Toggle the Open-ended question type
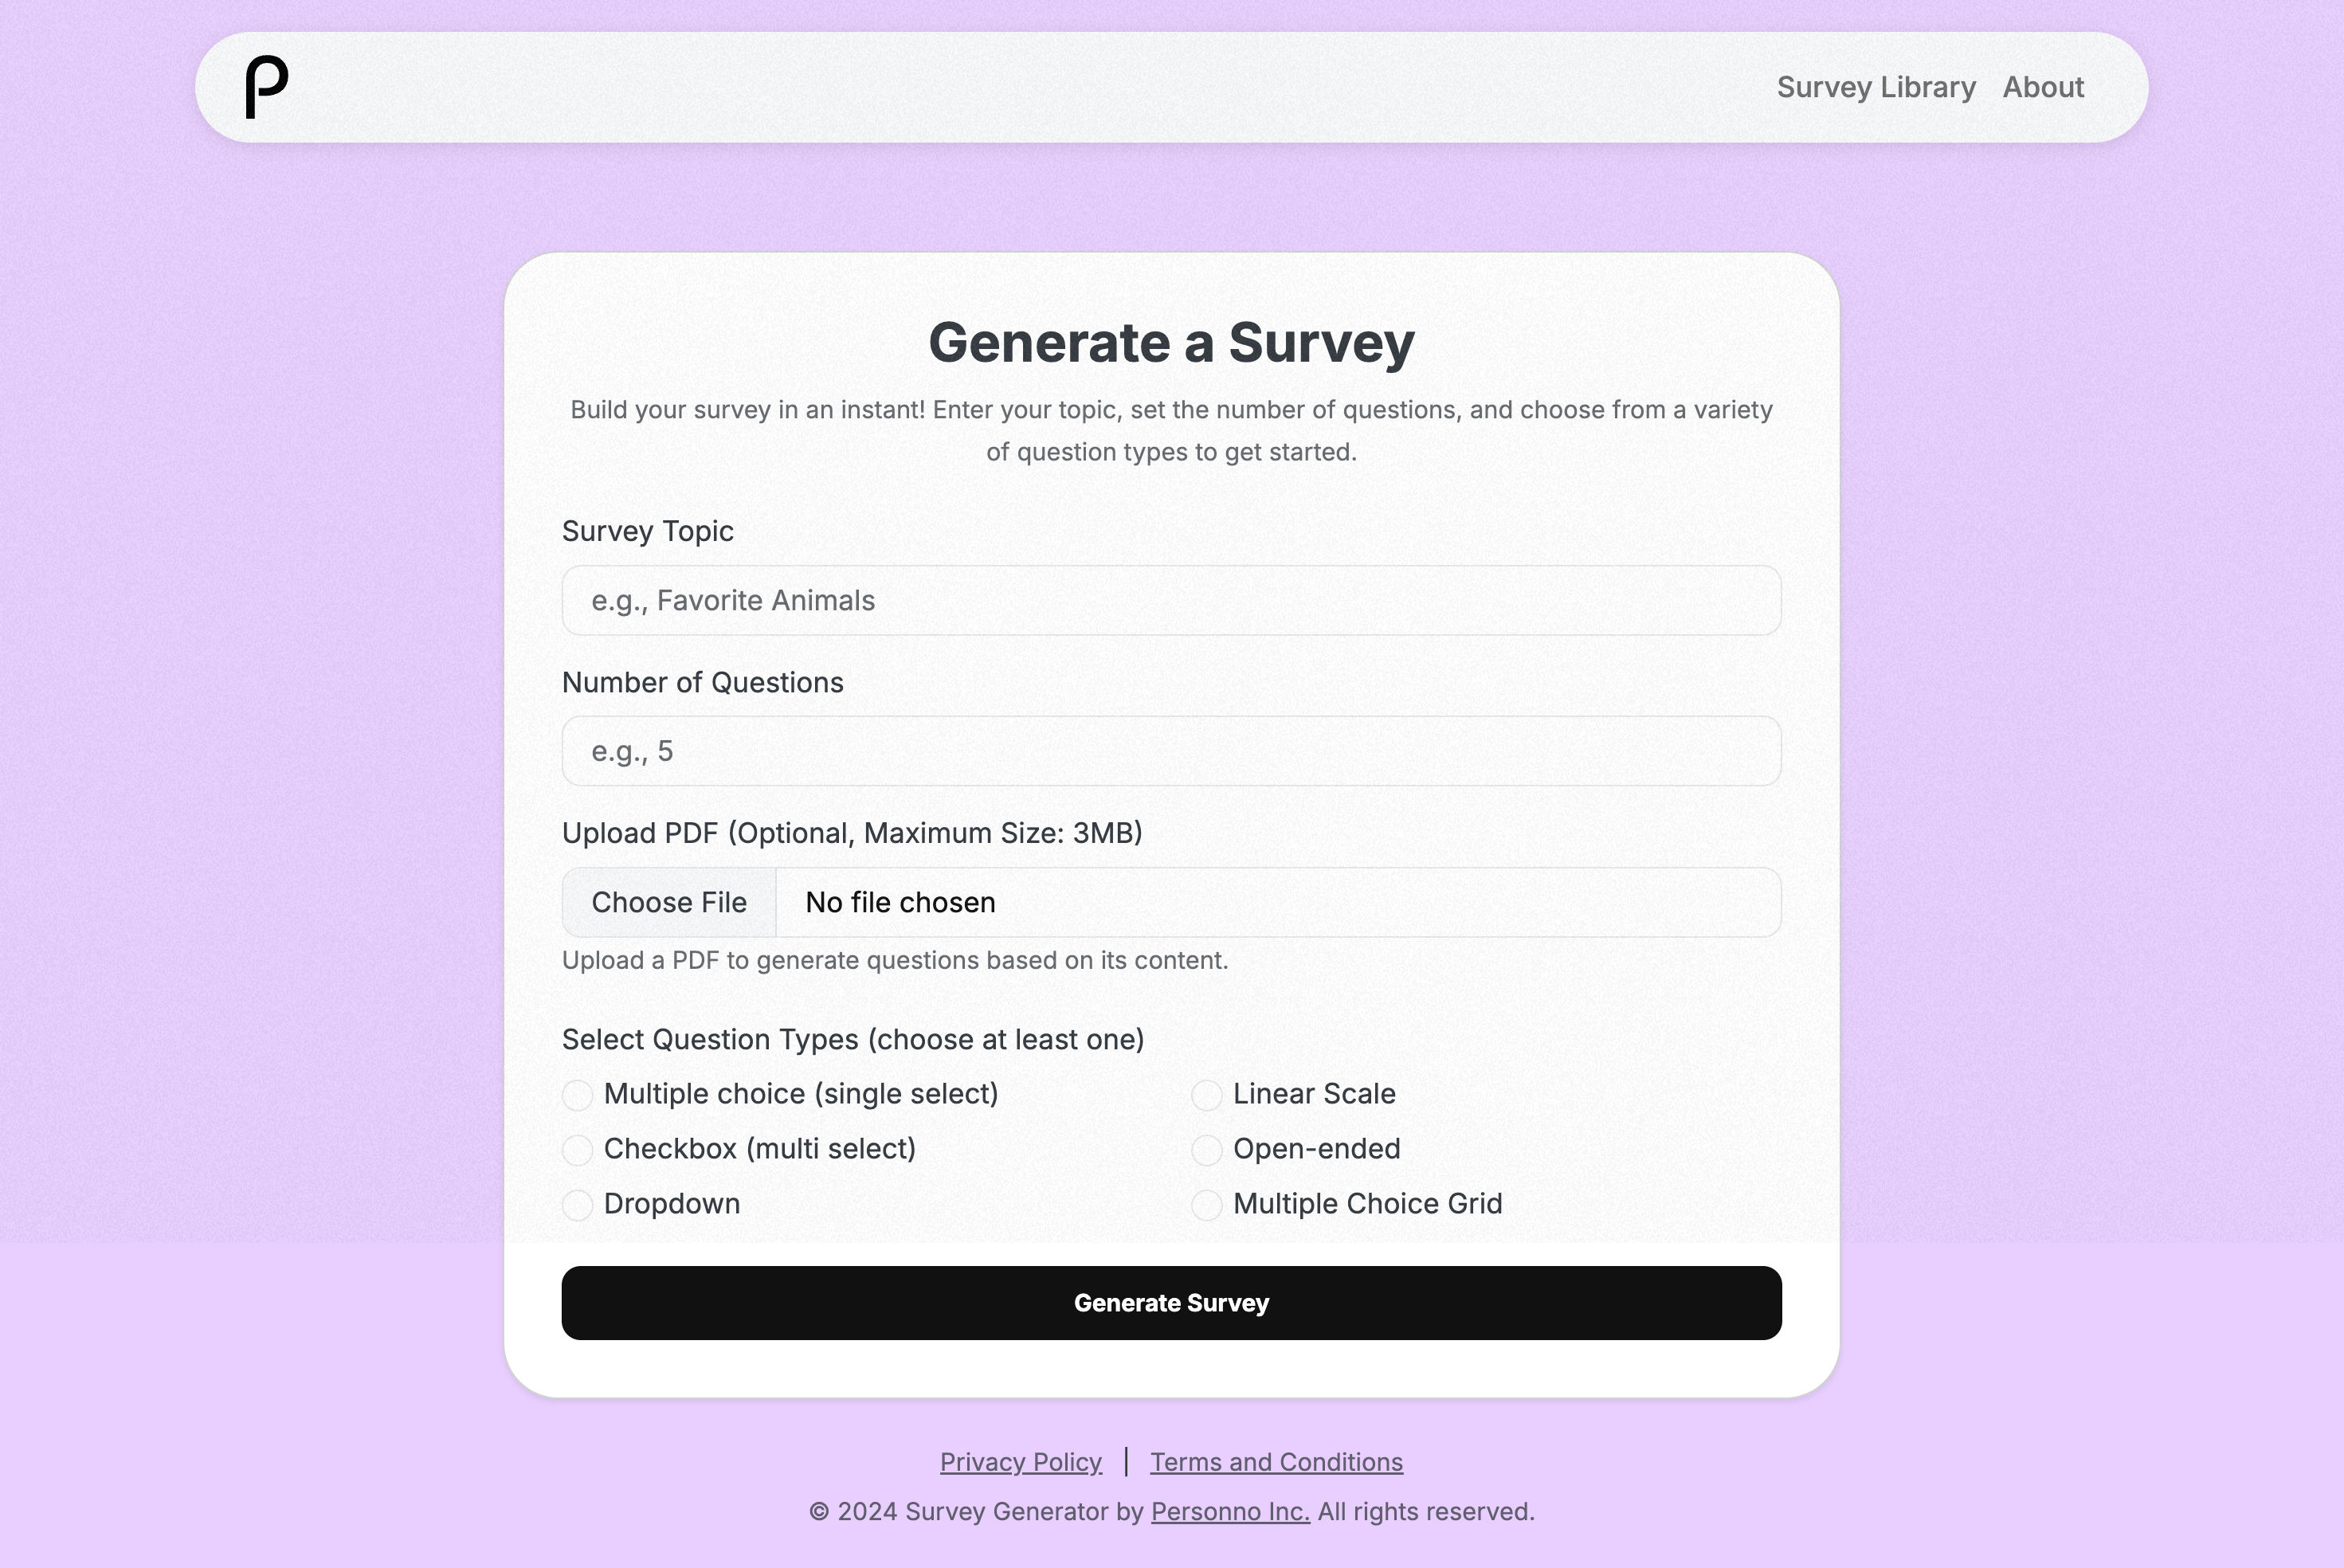Viewport: 2344px width, 1568px height. (1207, 1150)
